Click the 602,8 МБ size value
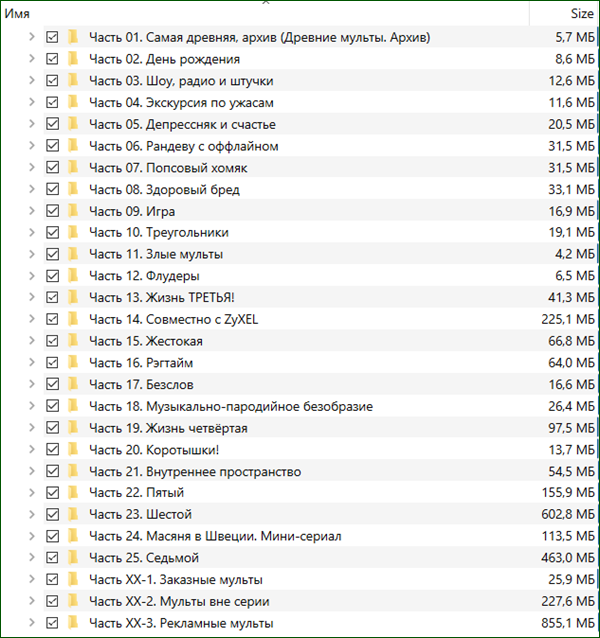This screenshot has width=600, height=638. coord(568,514)
